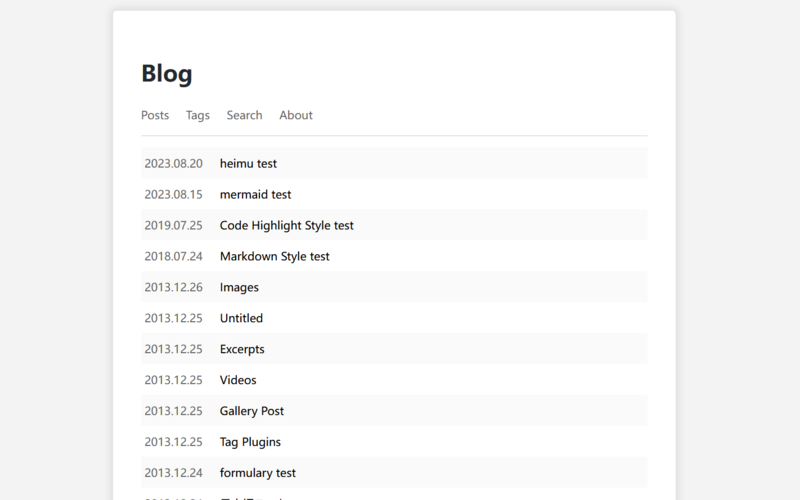Click the 2013.12.26 date beside Images
Image resolution: width=800 pixels, height=500 pixels.
point(173,287)
